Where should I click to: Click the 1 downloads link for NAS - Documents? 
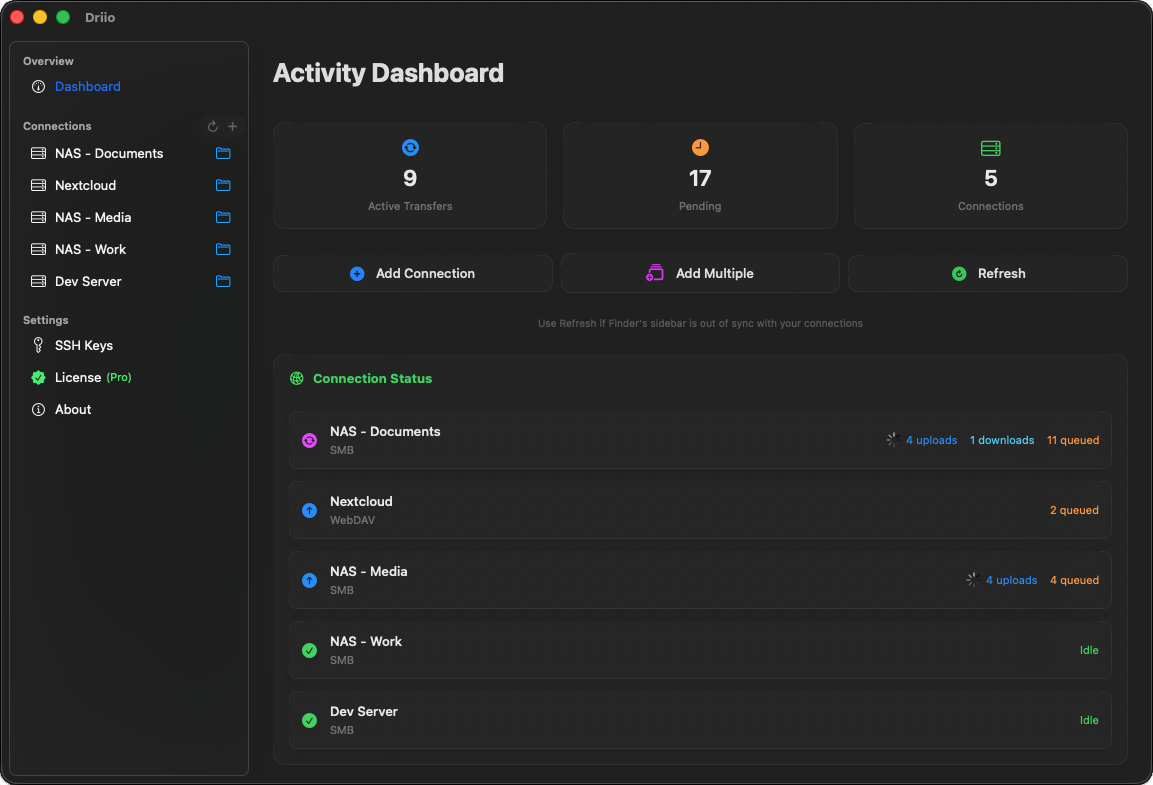1002,440
